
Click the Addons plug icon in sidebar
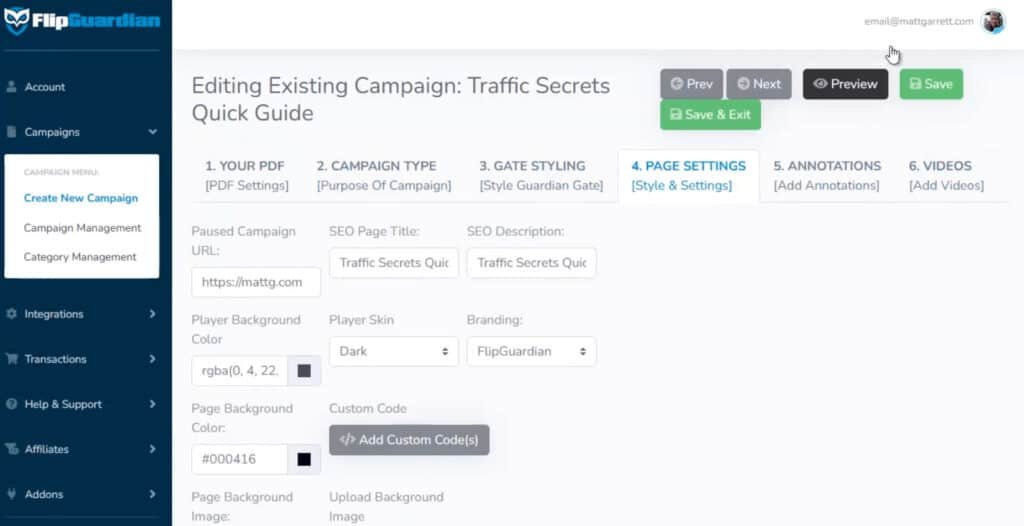(x=12, y=494)
